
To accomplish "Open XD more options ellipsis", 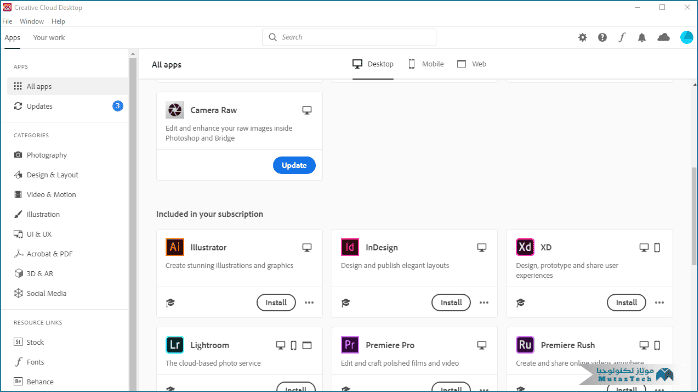I will point(659,303).
